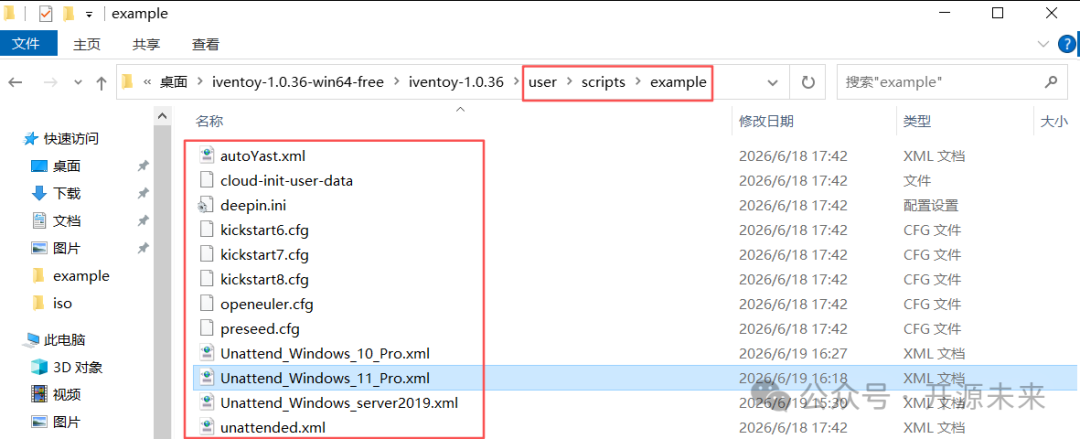Go up one folder level
The height and width of the screenshot is (439, 1080).
point(101,83)
